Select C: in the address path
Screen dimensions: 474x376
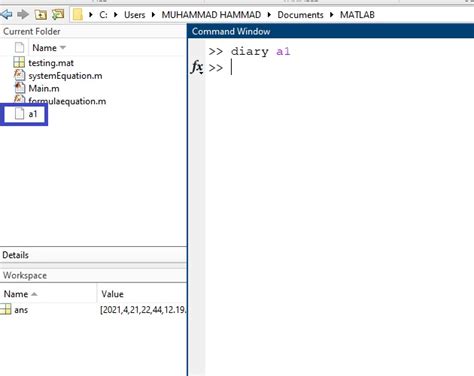click(103, 15)
